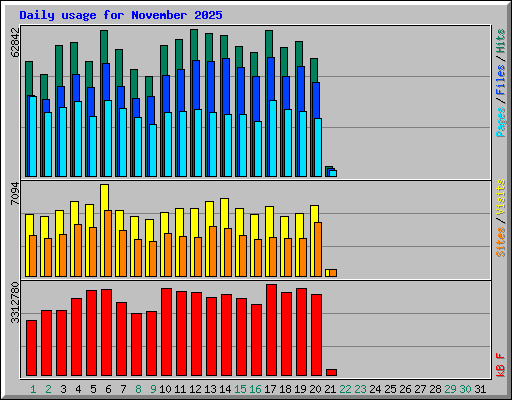Select day 25 on the date axis

390,389
